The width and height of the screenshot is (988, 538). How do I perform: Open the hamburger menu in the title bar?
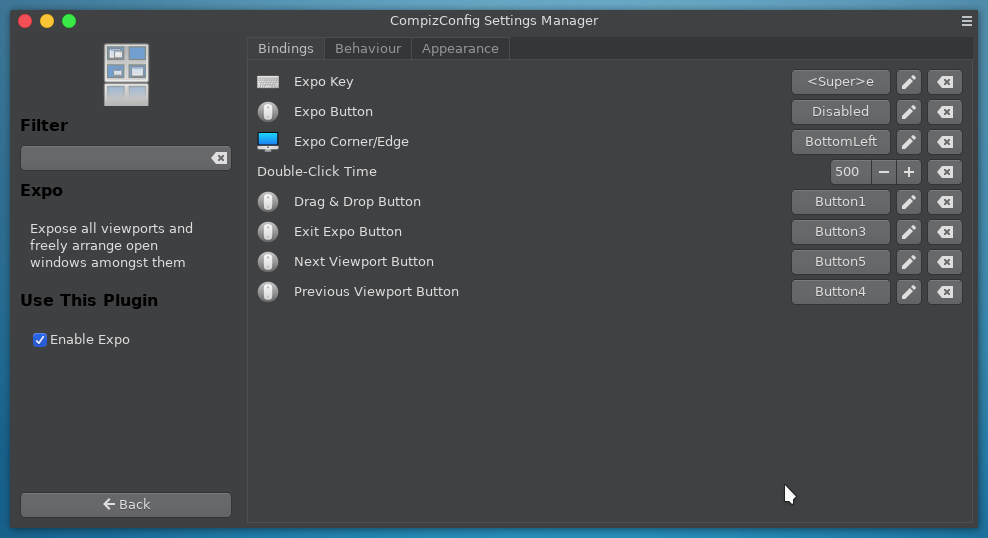[967, 21]
